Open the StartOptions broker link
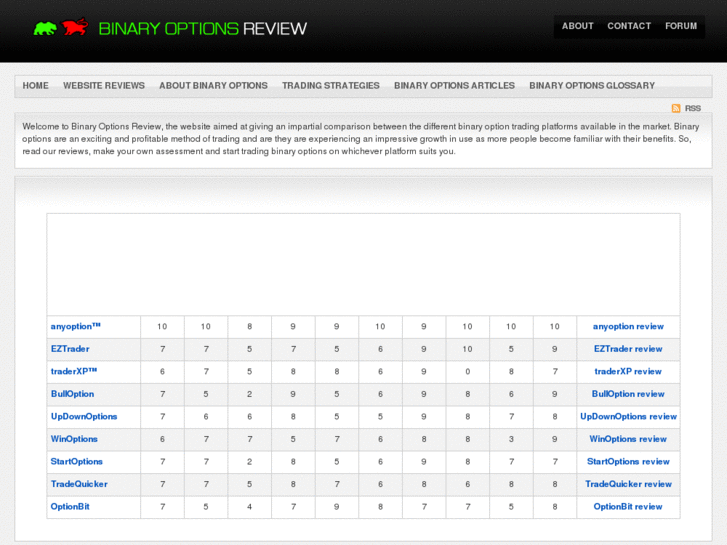 coord(77,462)
